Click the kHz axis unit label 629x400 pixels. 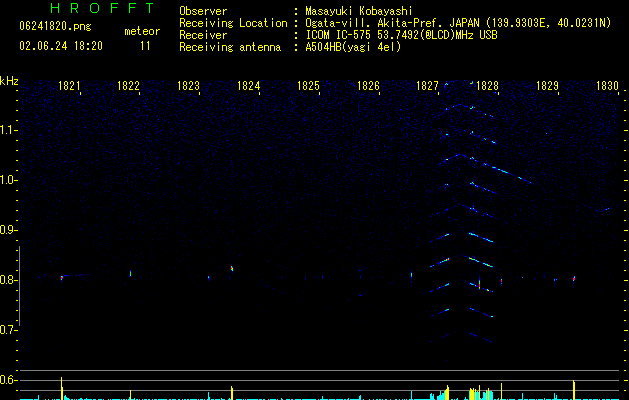9,81
